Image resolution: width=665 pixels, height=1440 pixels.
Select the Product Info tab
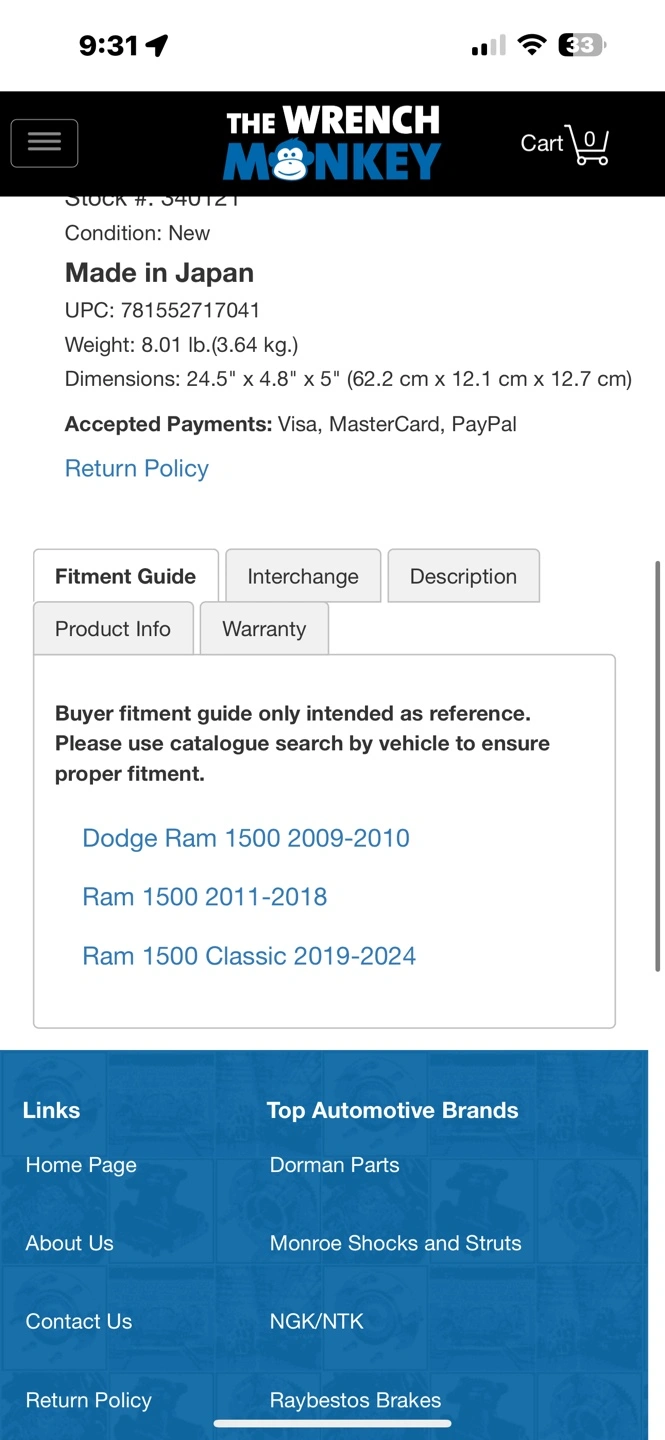click(113, 628)
